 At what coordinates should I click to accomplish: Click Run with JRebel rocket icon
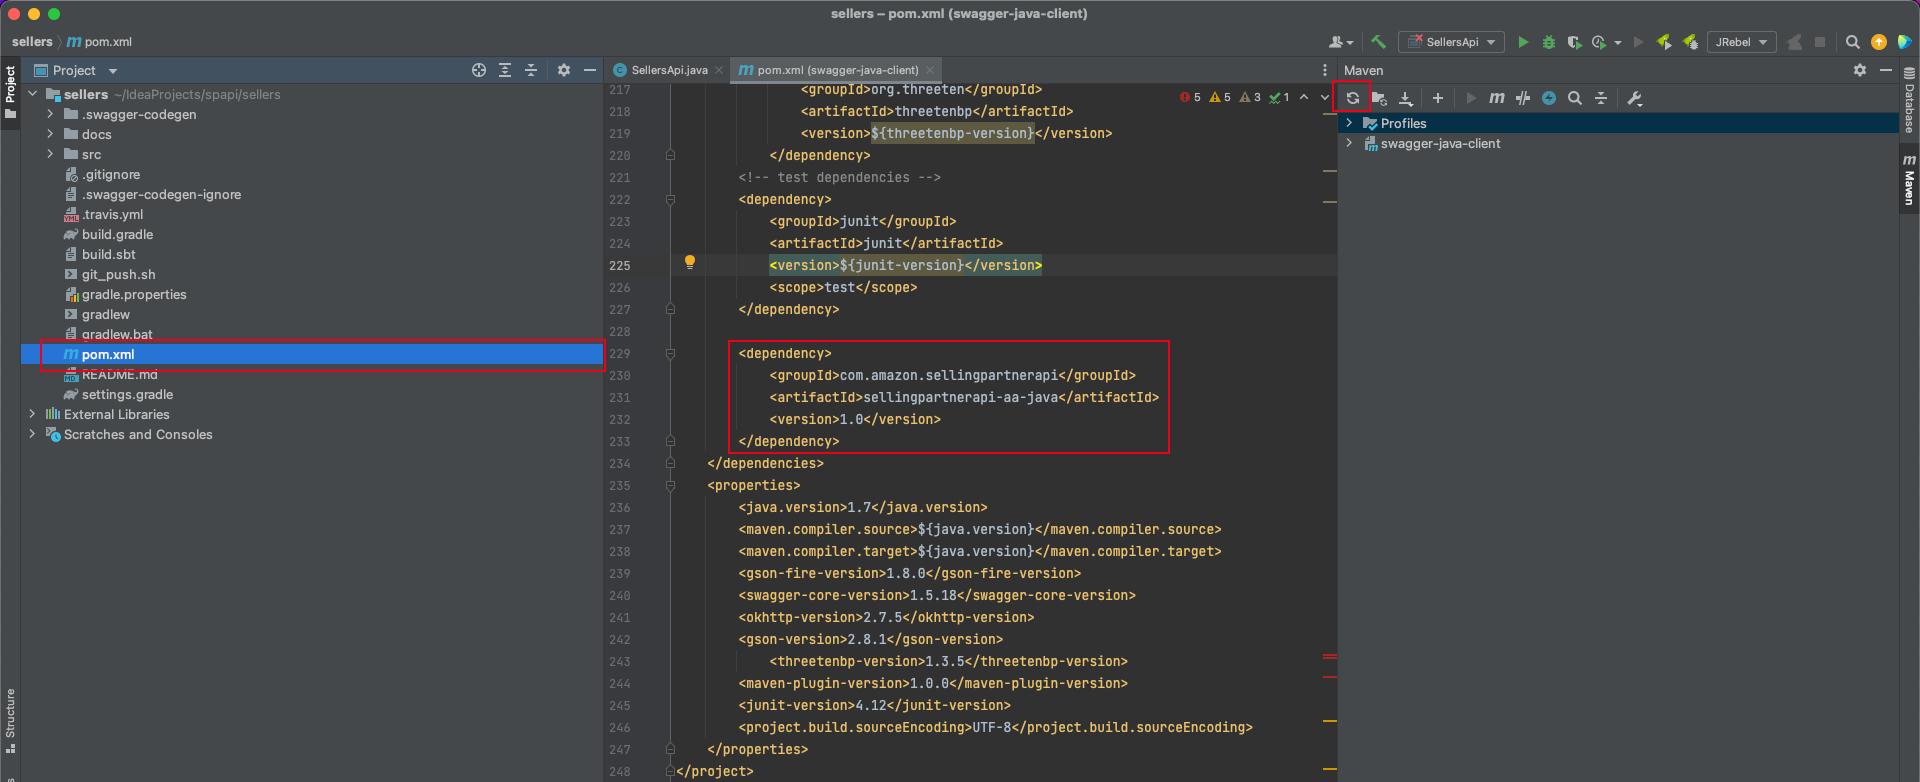click(1664, 42)
